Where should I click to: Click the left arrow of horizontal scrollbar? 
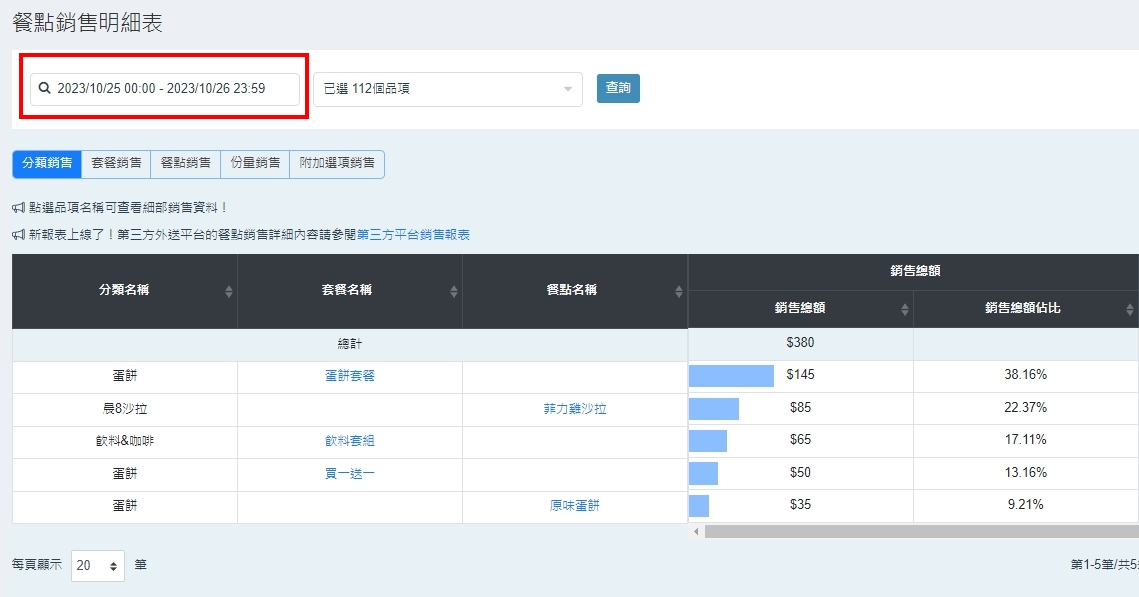697,532
